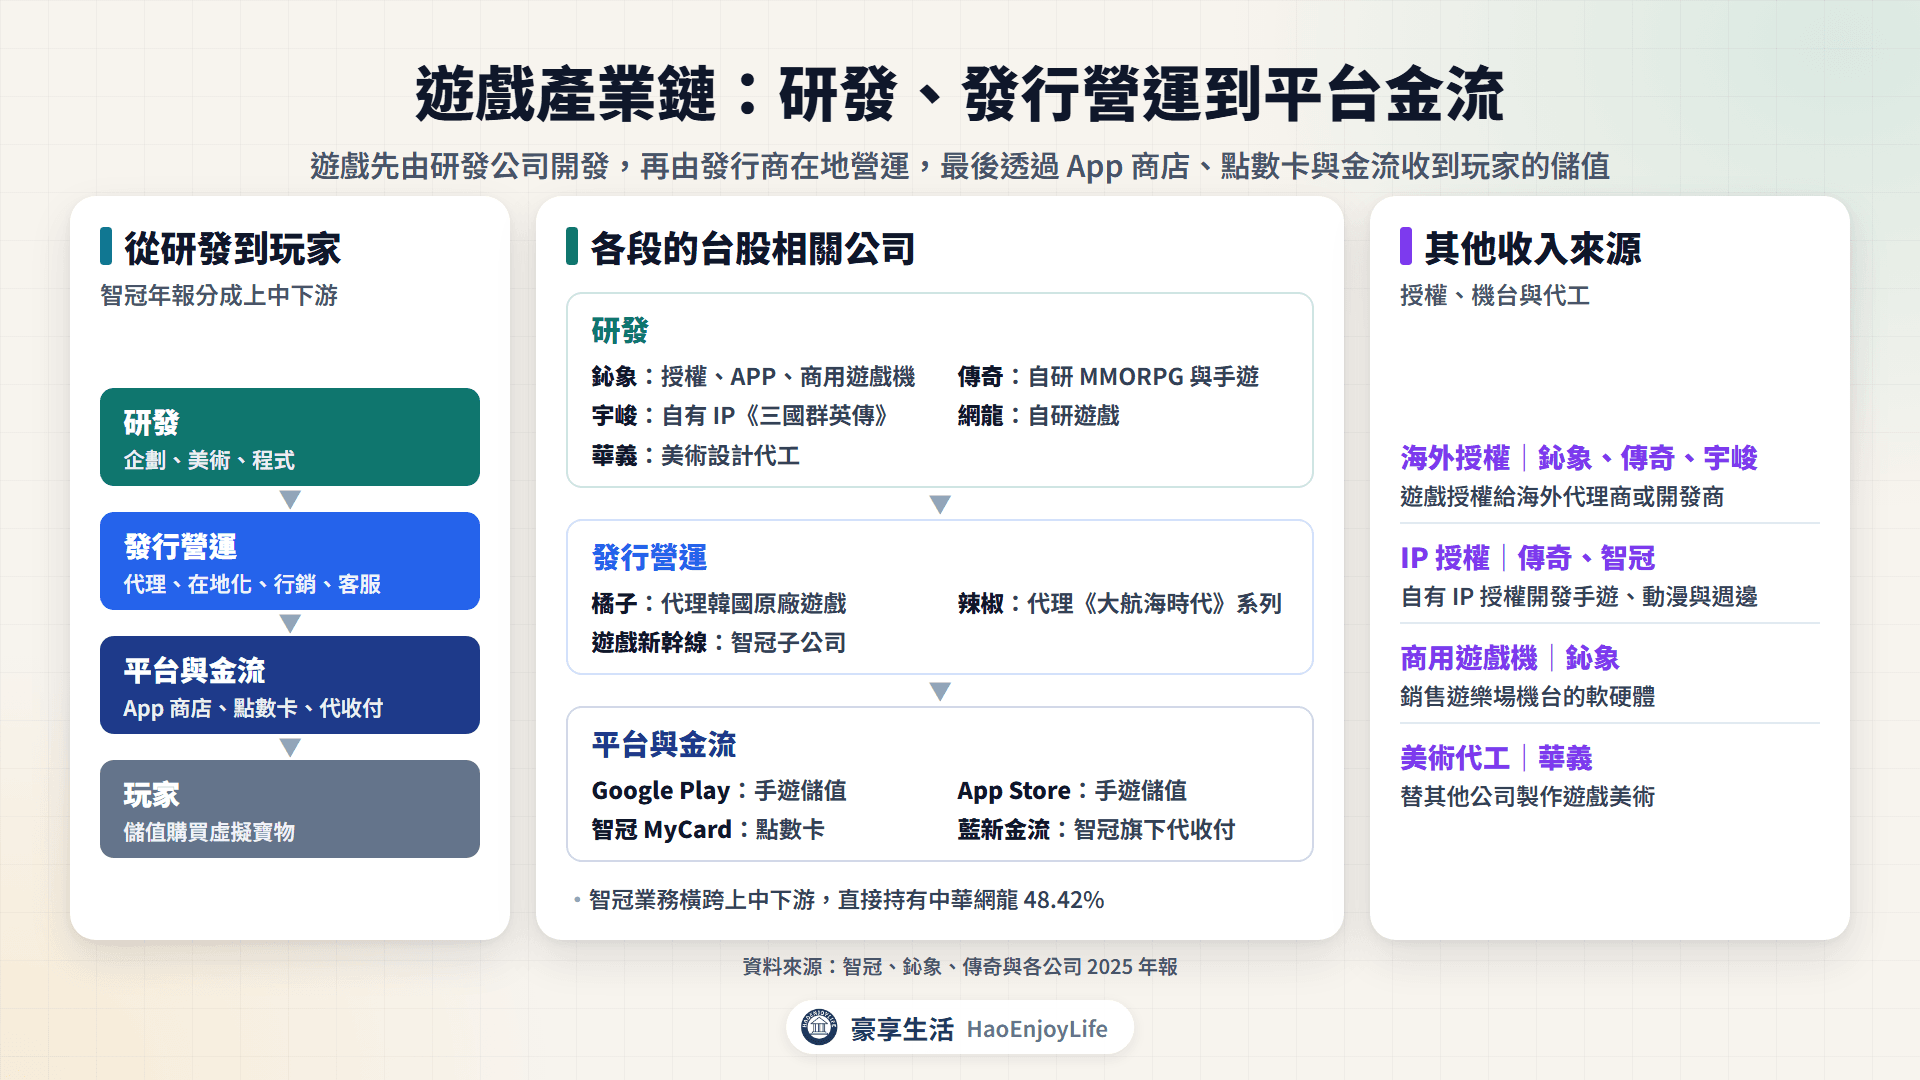The height and width of the screenshot is (1080, 1920).
Task: Click 傳奇：自研 MMORPG 與手遊 line
Action: click(x=1108, y=376)
